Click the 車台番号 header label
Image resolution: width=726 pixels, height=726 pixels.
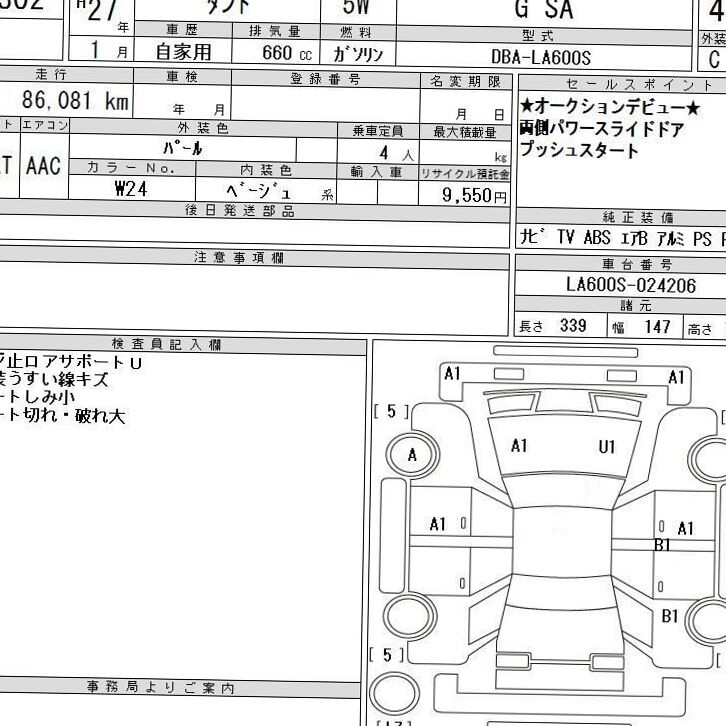tap(637, 264)
